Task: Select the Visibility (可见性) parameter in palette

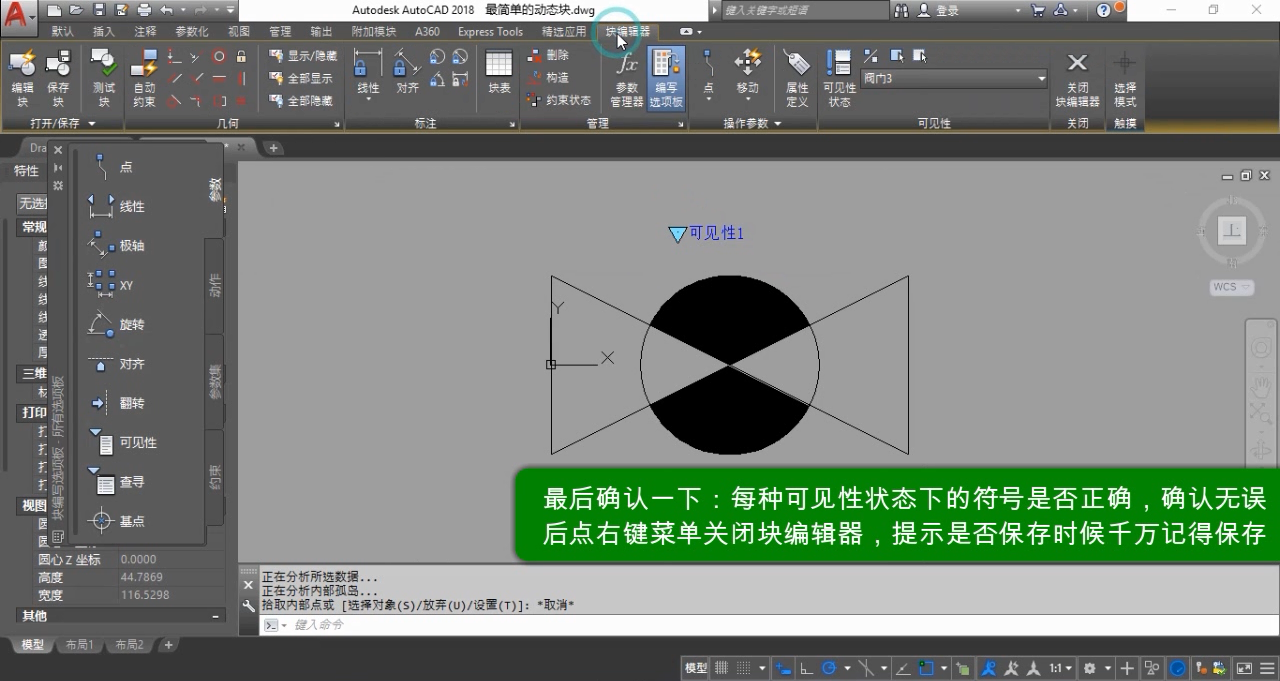Action: point(122,442)
